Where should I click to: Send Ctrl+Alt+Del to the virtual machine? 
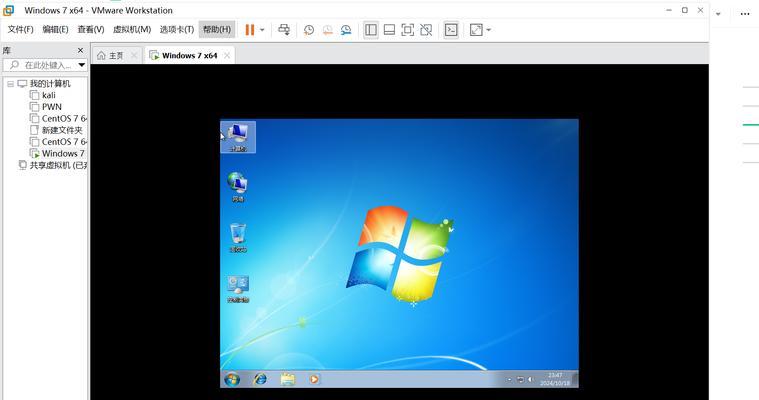pyautogui.click(x=284, y=30)
